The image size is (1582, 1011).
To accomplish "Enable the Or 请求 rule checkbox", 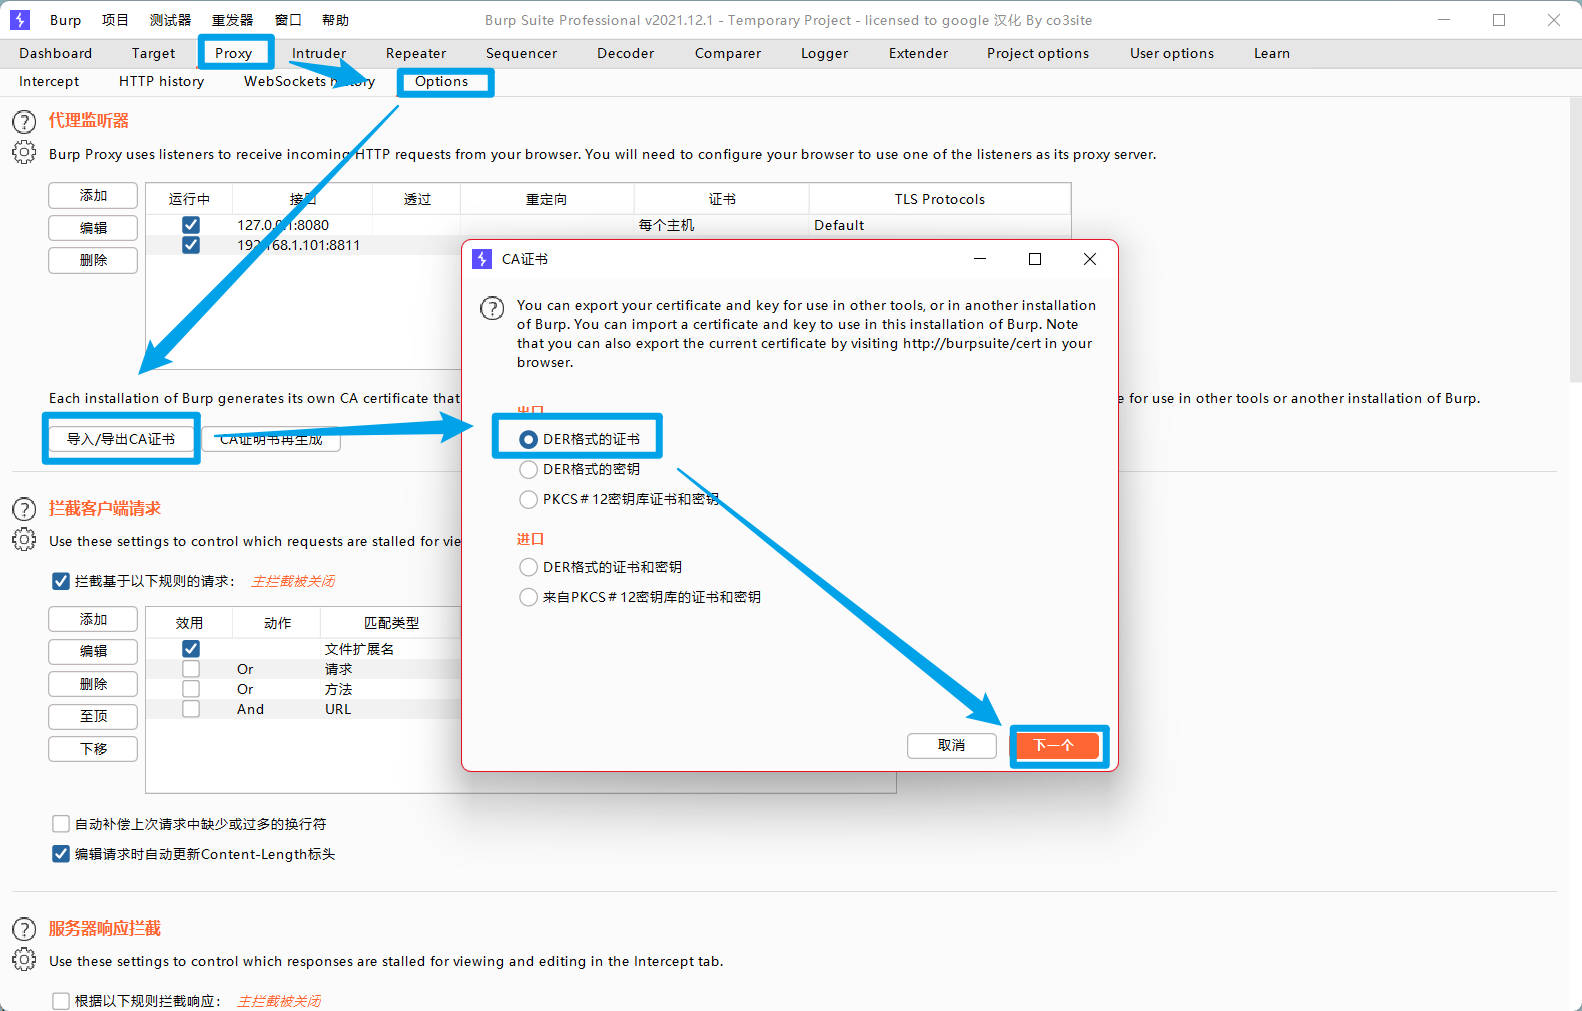I will pos(191,669).
